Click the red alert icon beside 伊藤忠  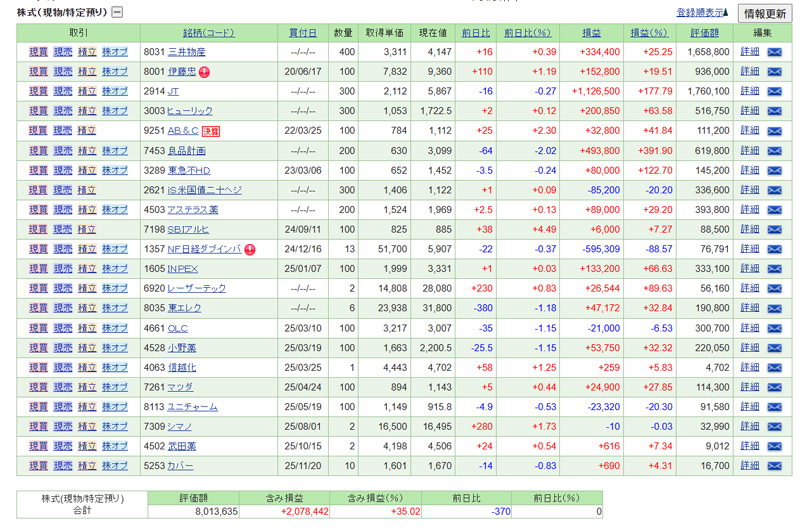(x=205, y=72)
